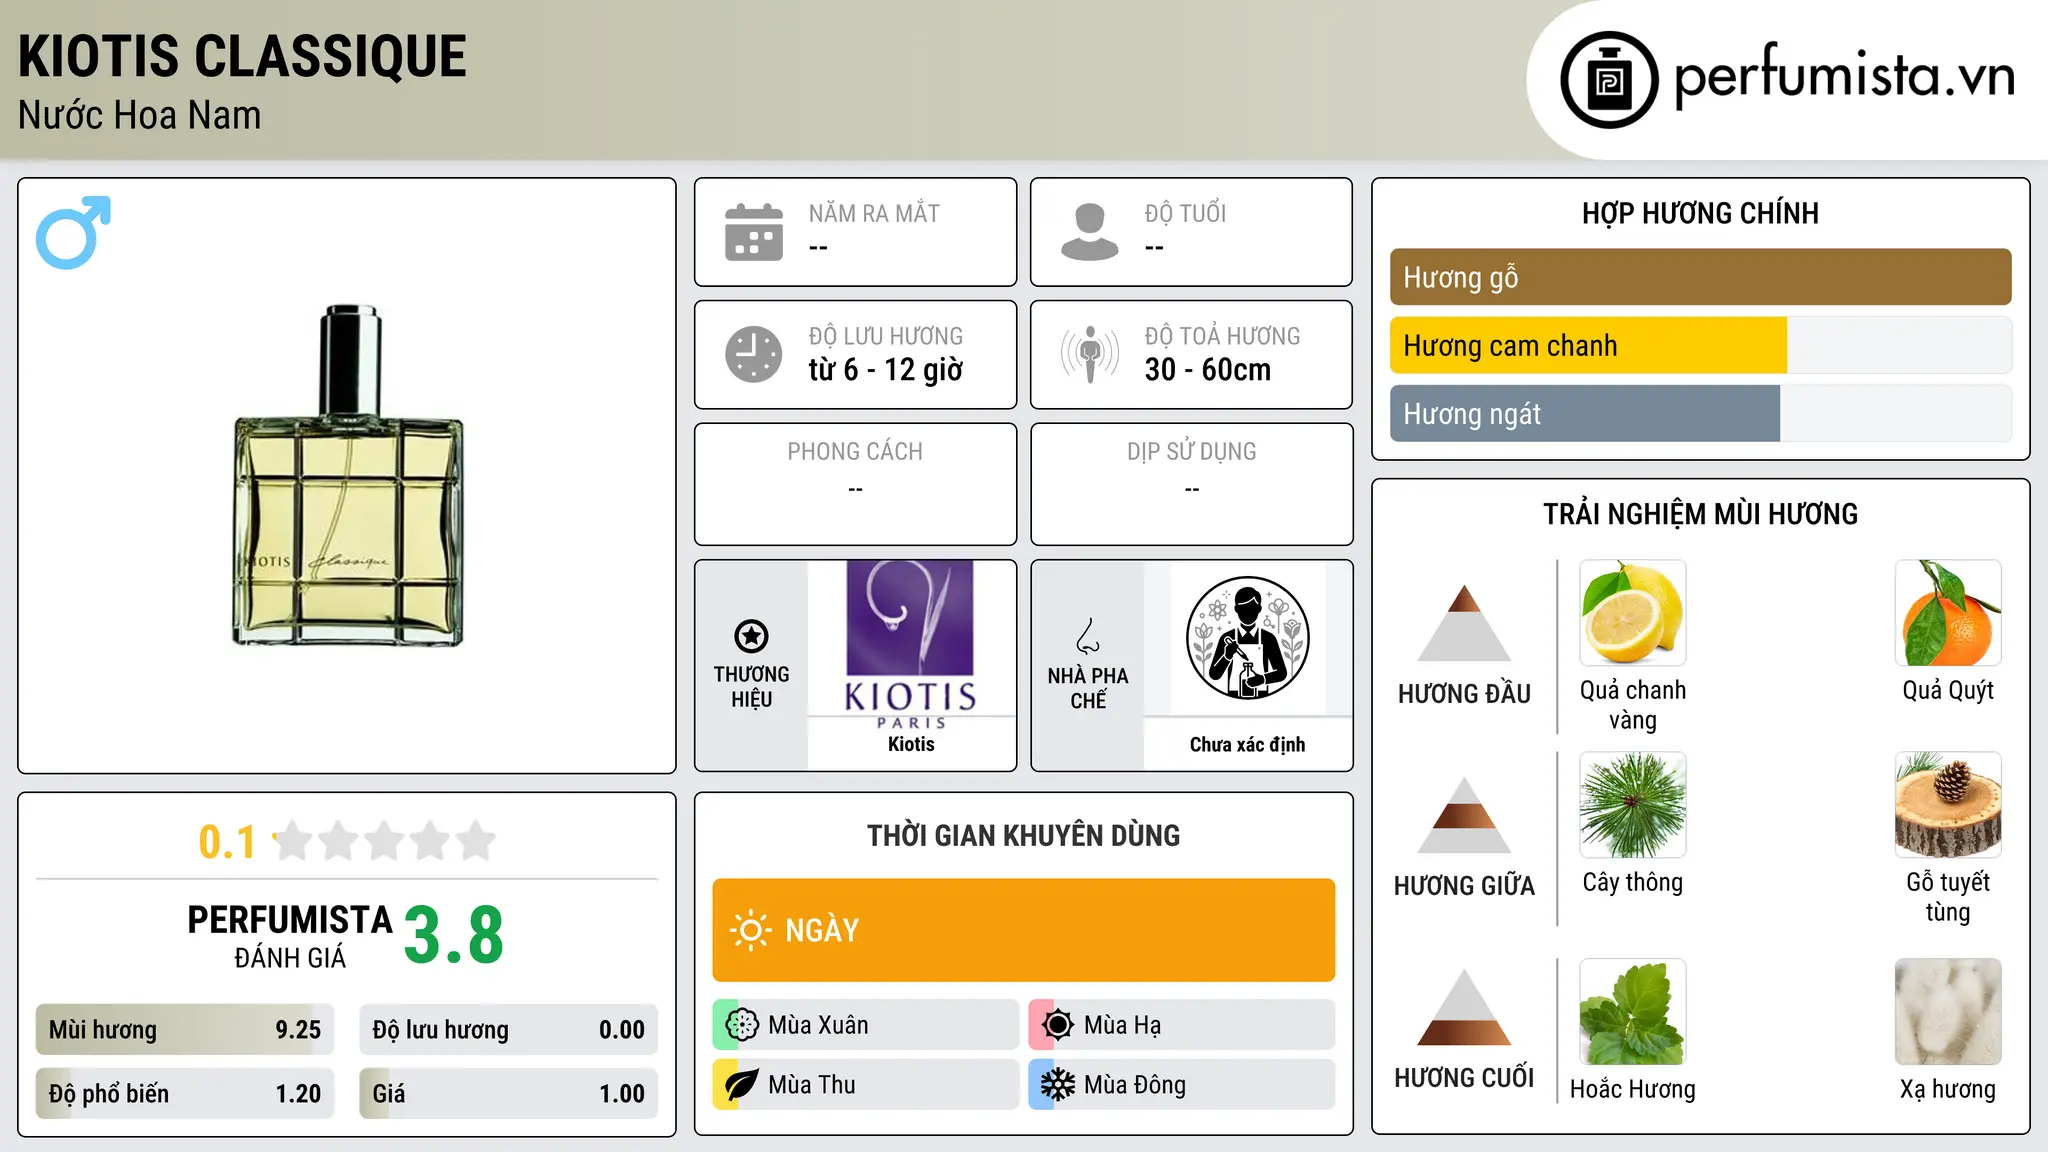Click the Phong cách heading

pyautogui.click(x=855, y=452)
